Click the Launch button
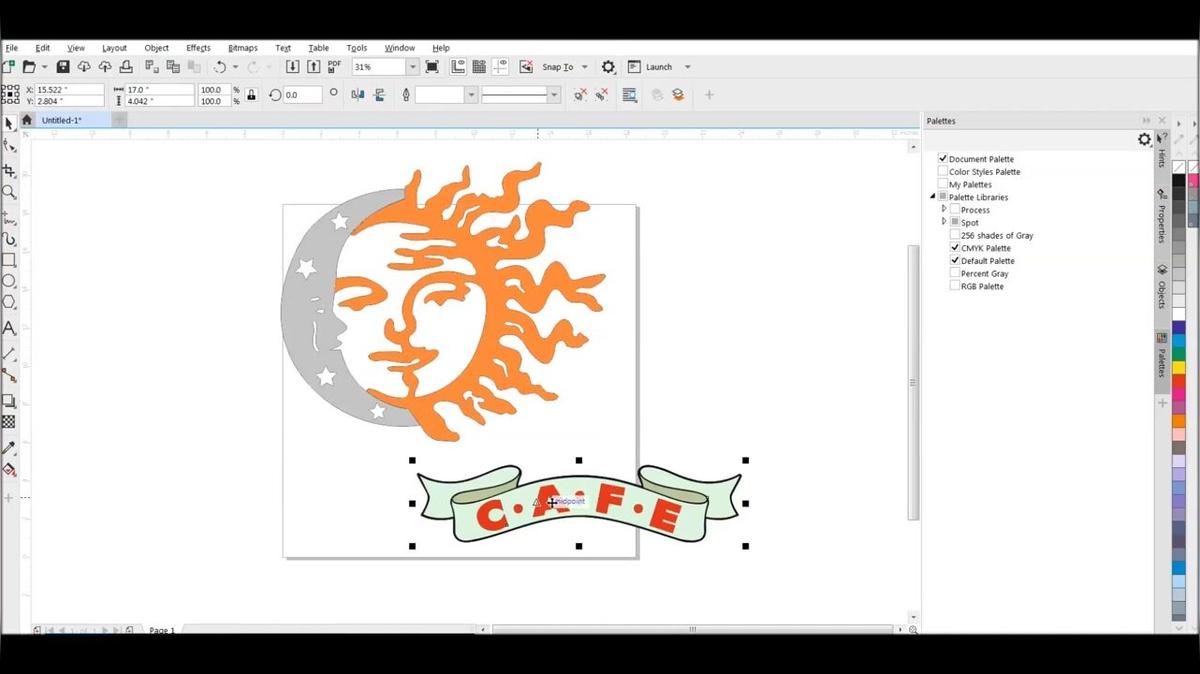Screen dimensions: 1200x674 click(658, 67)
